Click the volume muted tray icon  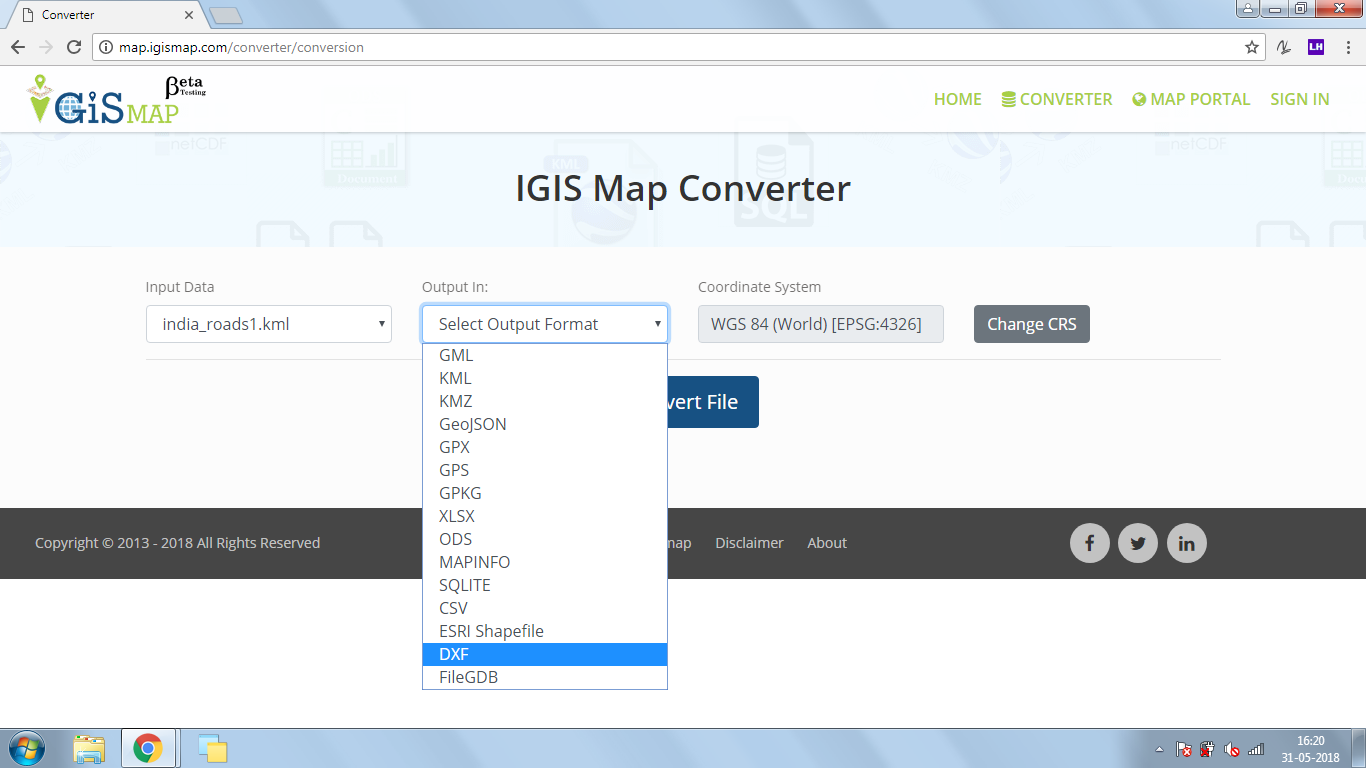(x=1232, y=749)
